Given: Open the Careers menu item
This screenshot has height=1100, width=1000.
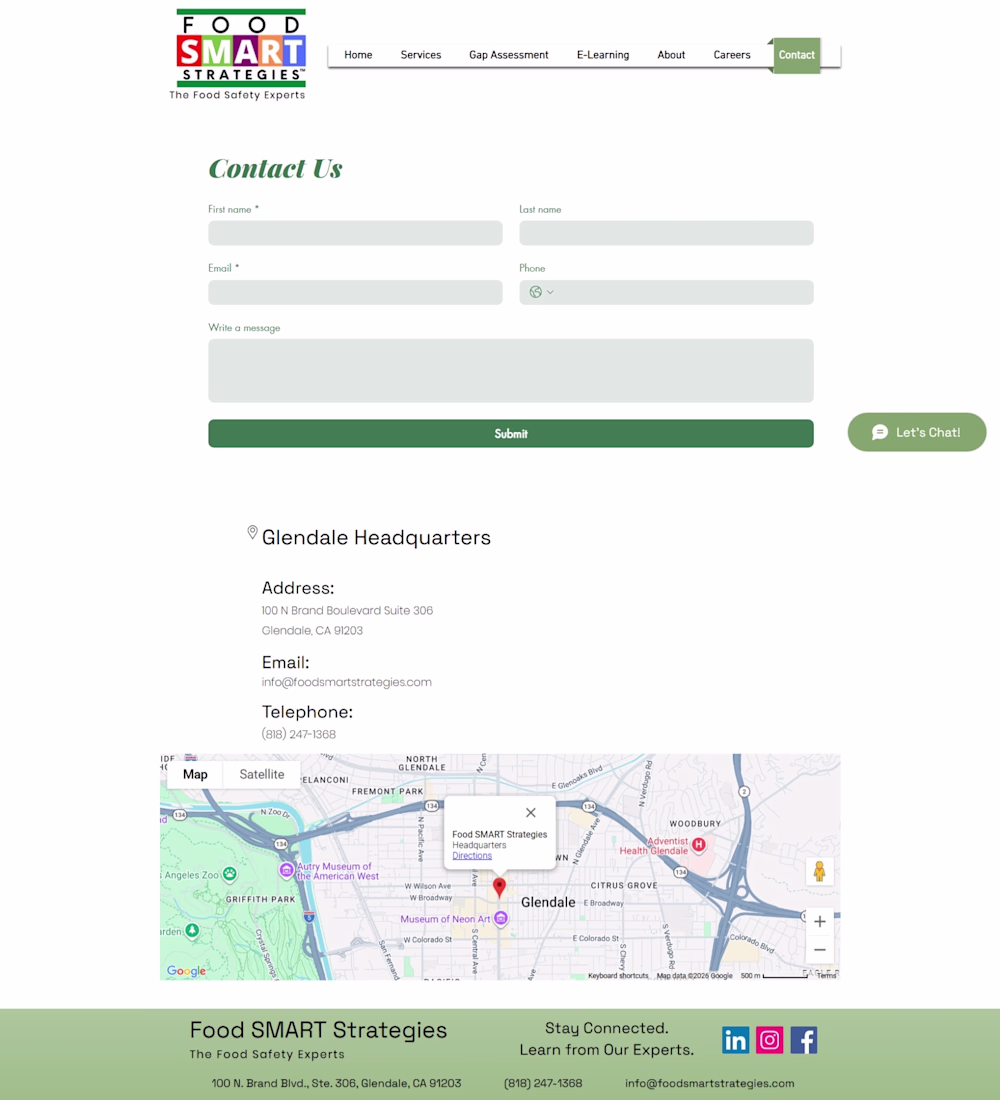Looking at the screenshot, I should pyautogui.click(x=732, y=55).
